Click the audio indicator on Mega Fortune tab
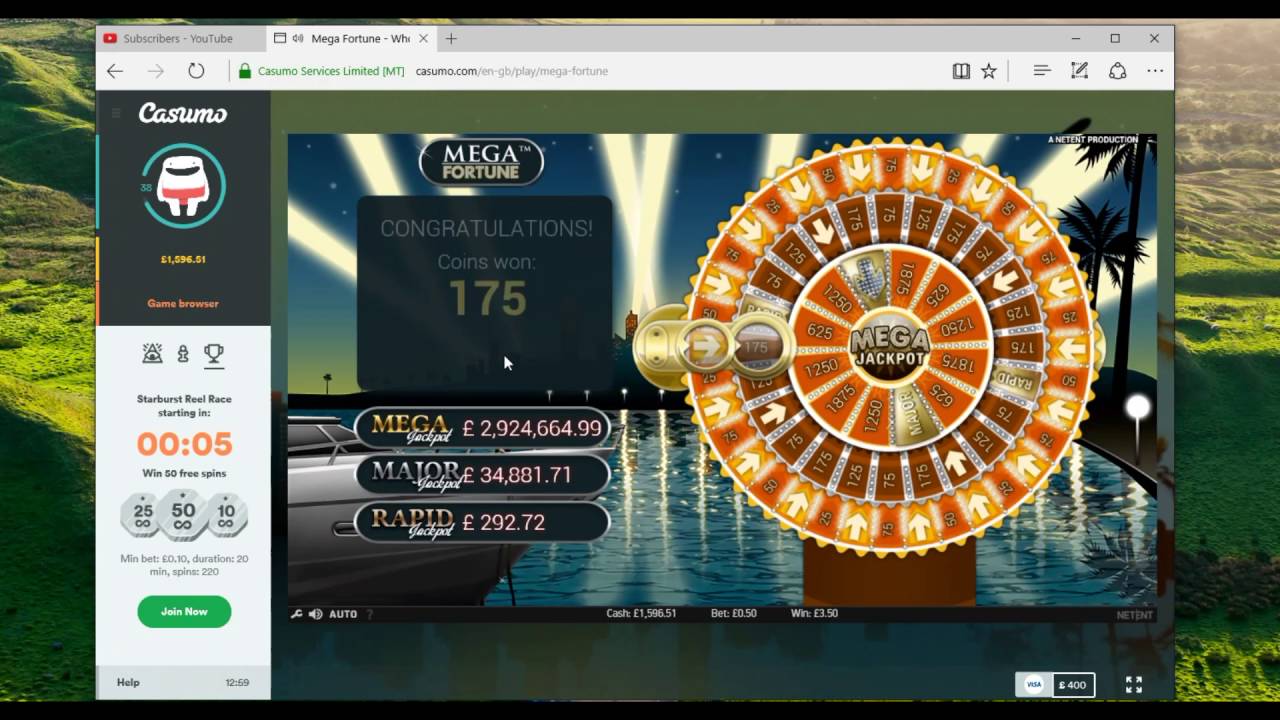Screen dimensions: 1280x720 click(298, 39)
